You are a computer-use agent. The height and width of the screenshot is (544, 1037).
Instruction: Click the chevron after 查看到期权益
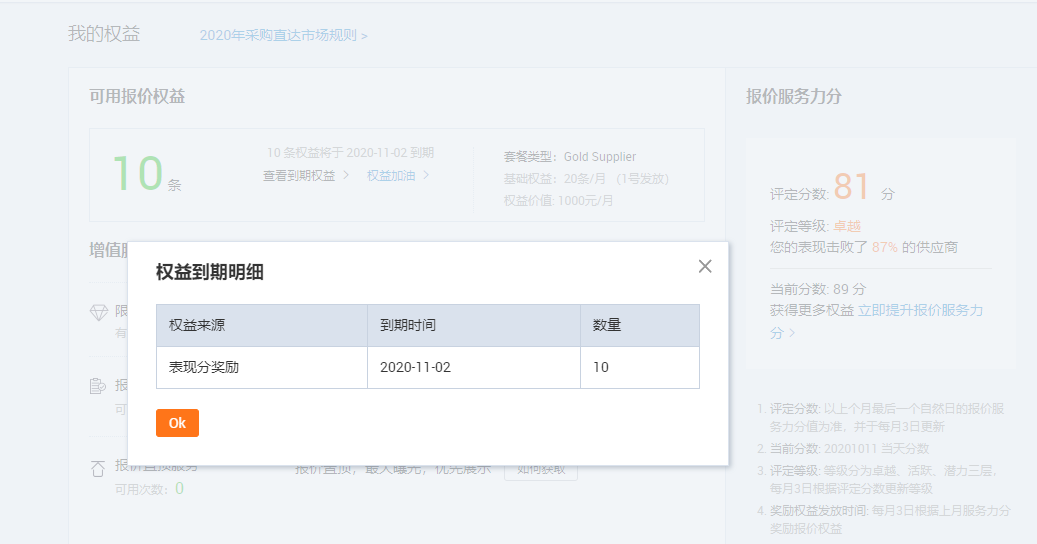346,175
